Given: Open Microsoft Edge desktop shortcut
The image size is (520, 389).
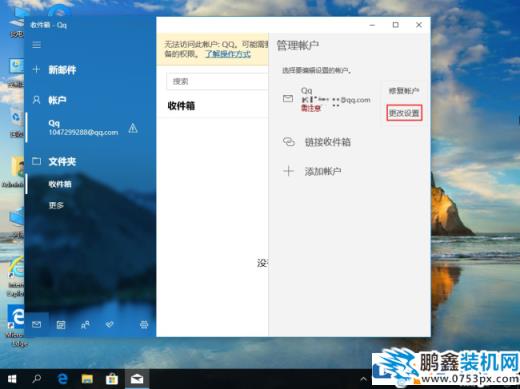Looking at the screenshot, I should tap(15, 326).
